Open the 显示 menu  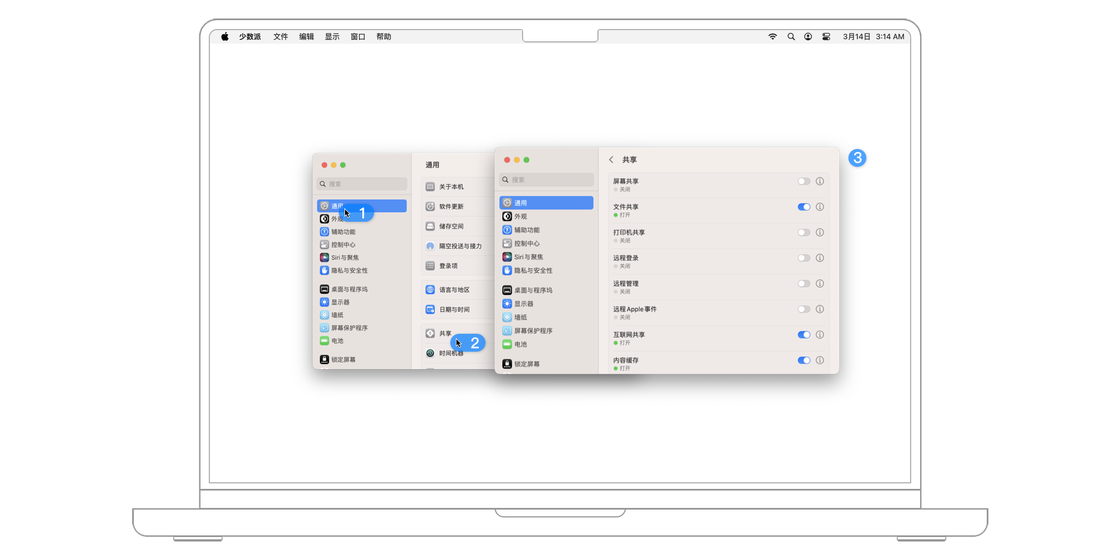(x=332, y=36)
